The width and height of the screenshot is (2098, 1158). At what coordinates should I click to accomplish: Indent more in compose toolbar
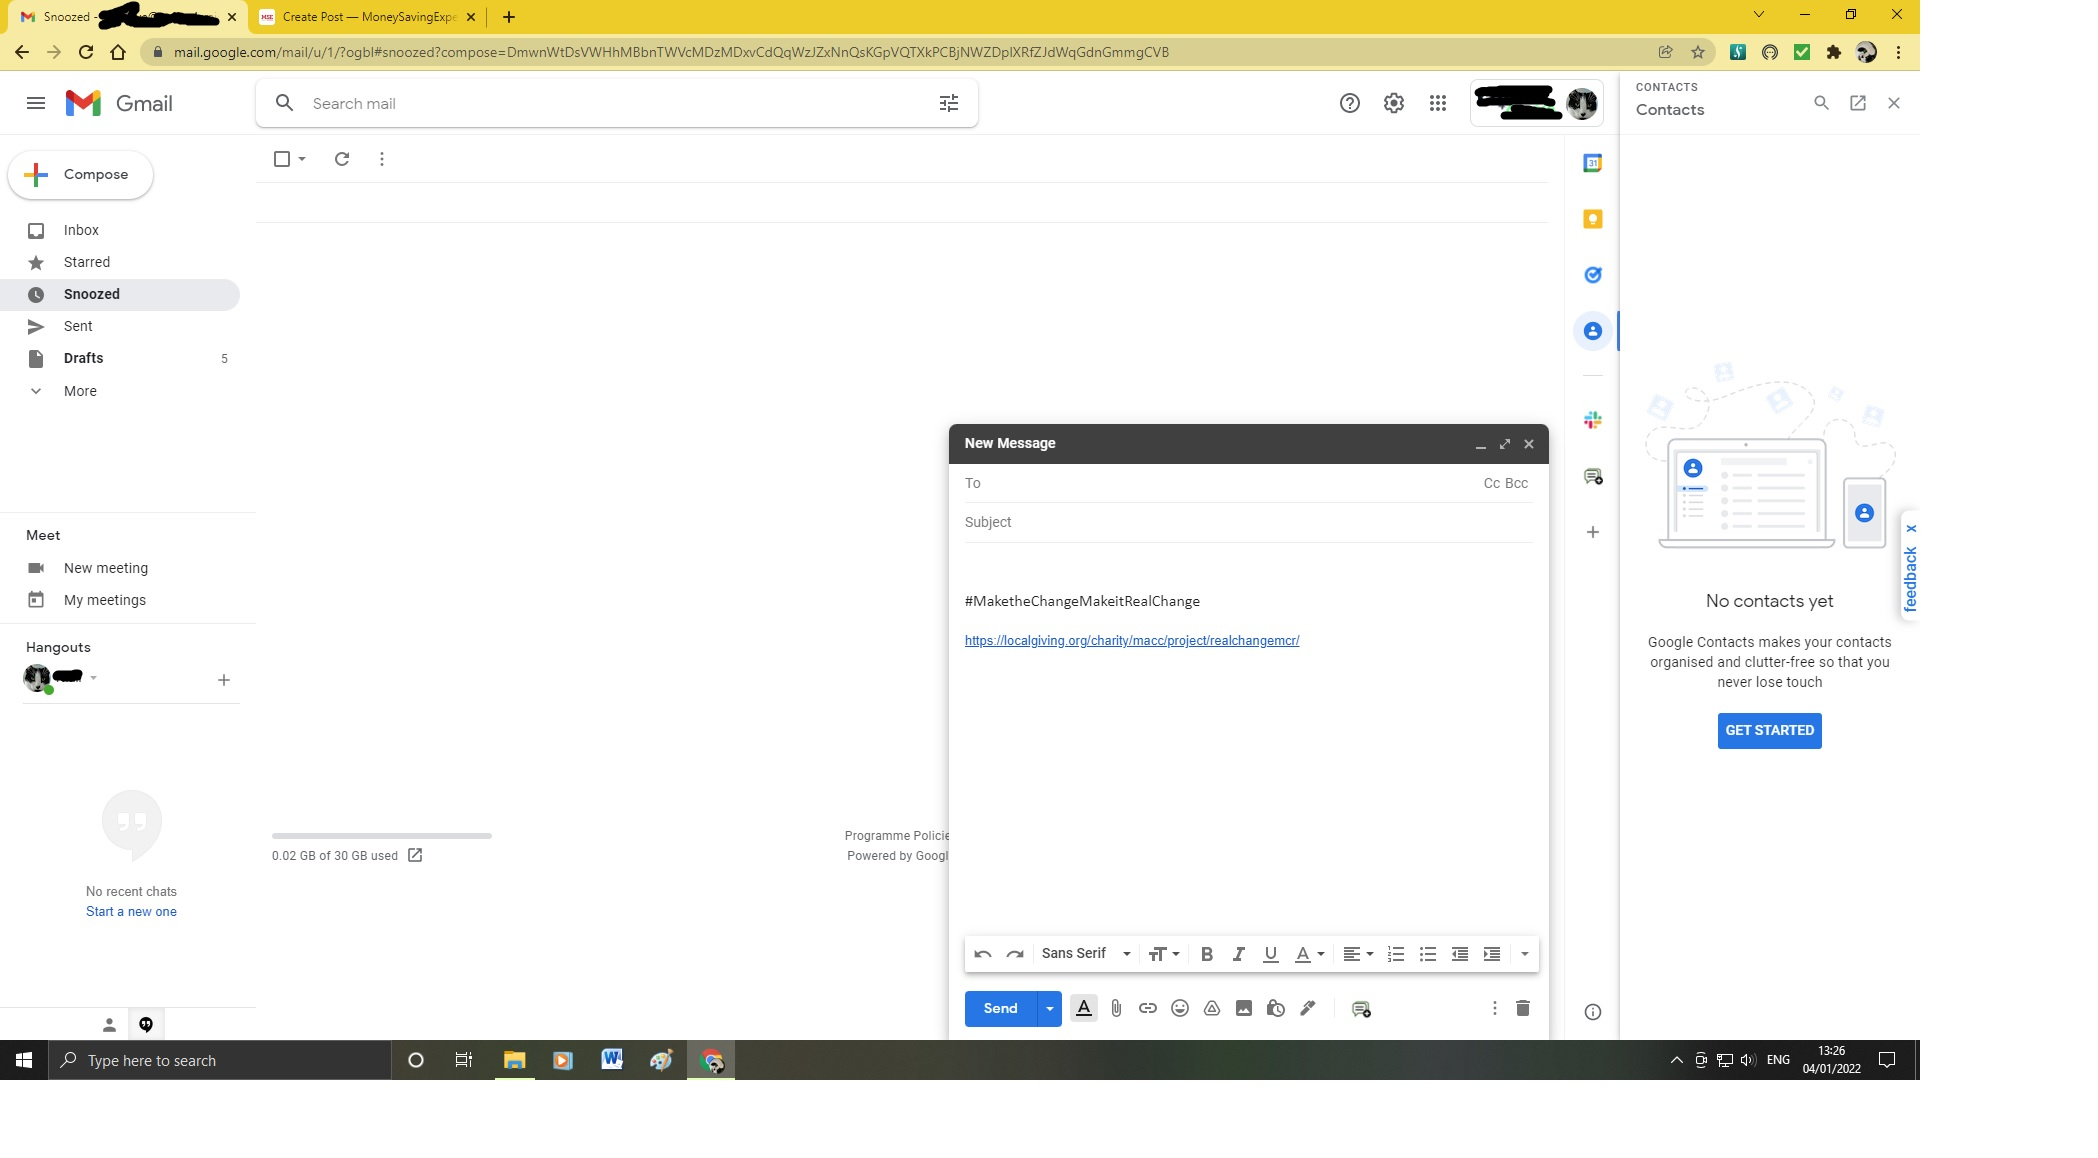pyautogui.click(x=1492, y=954)
